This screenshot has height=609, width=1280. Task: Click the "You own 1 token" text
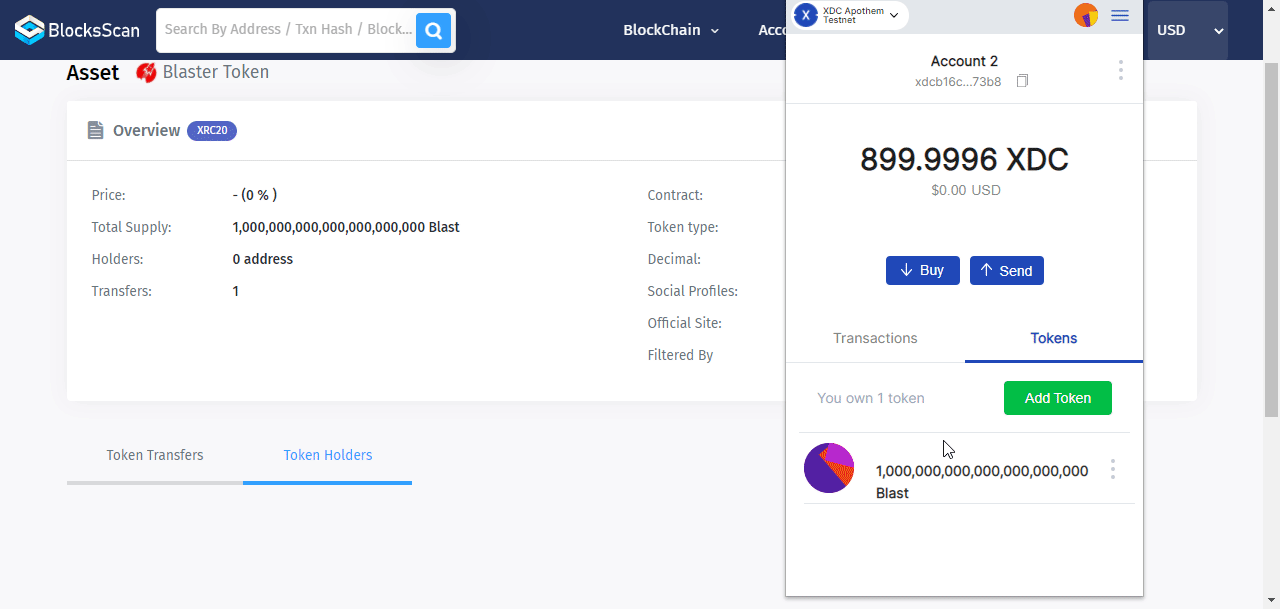click(871, 398)
